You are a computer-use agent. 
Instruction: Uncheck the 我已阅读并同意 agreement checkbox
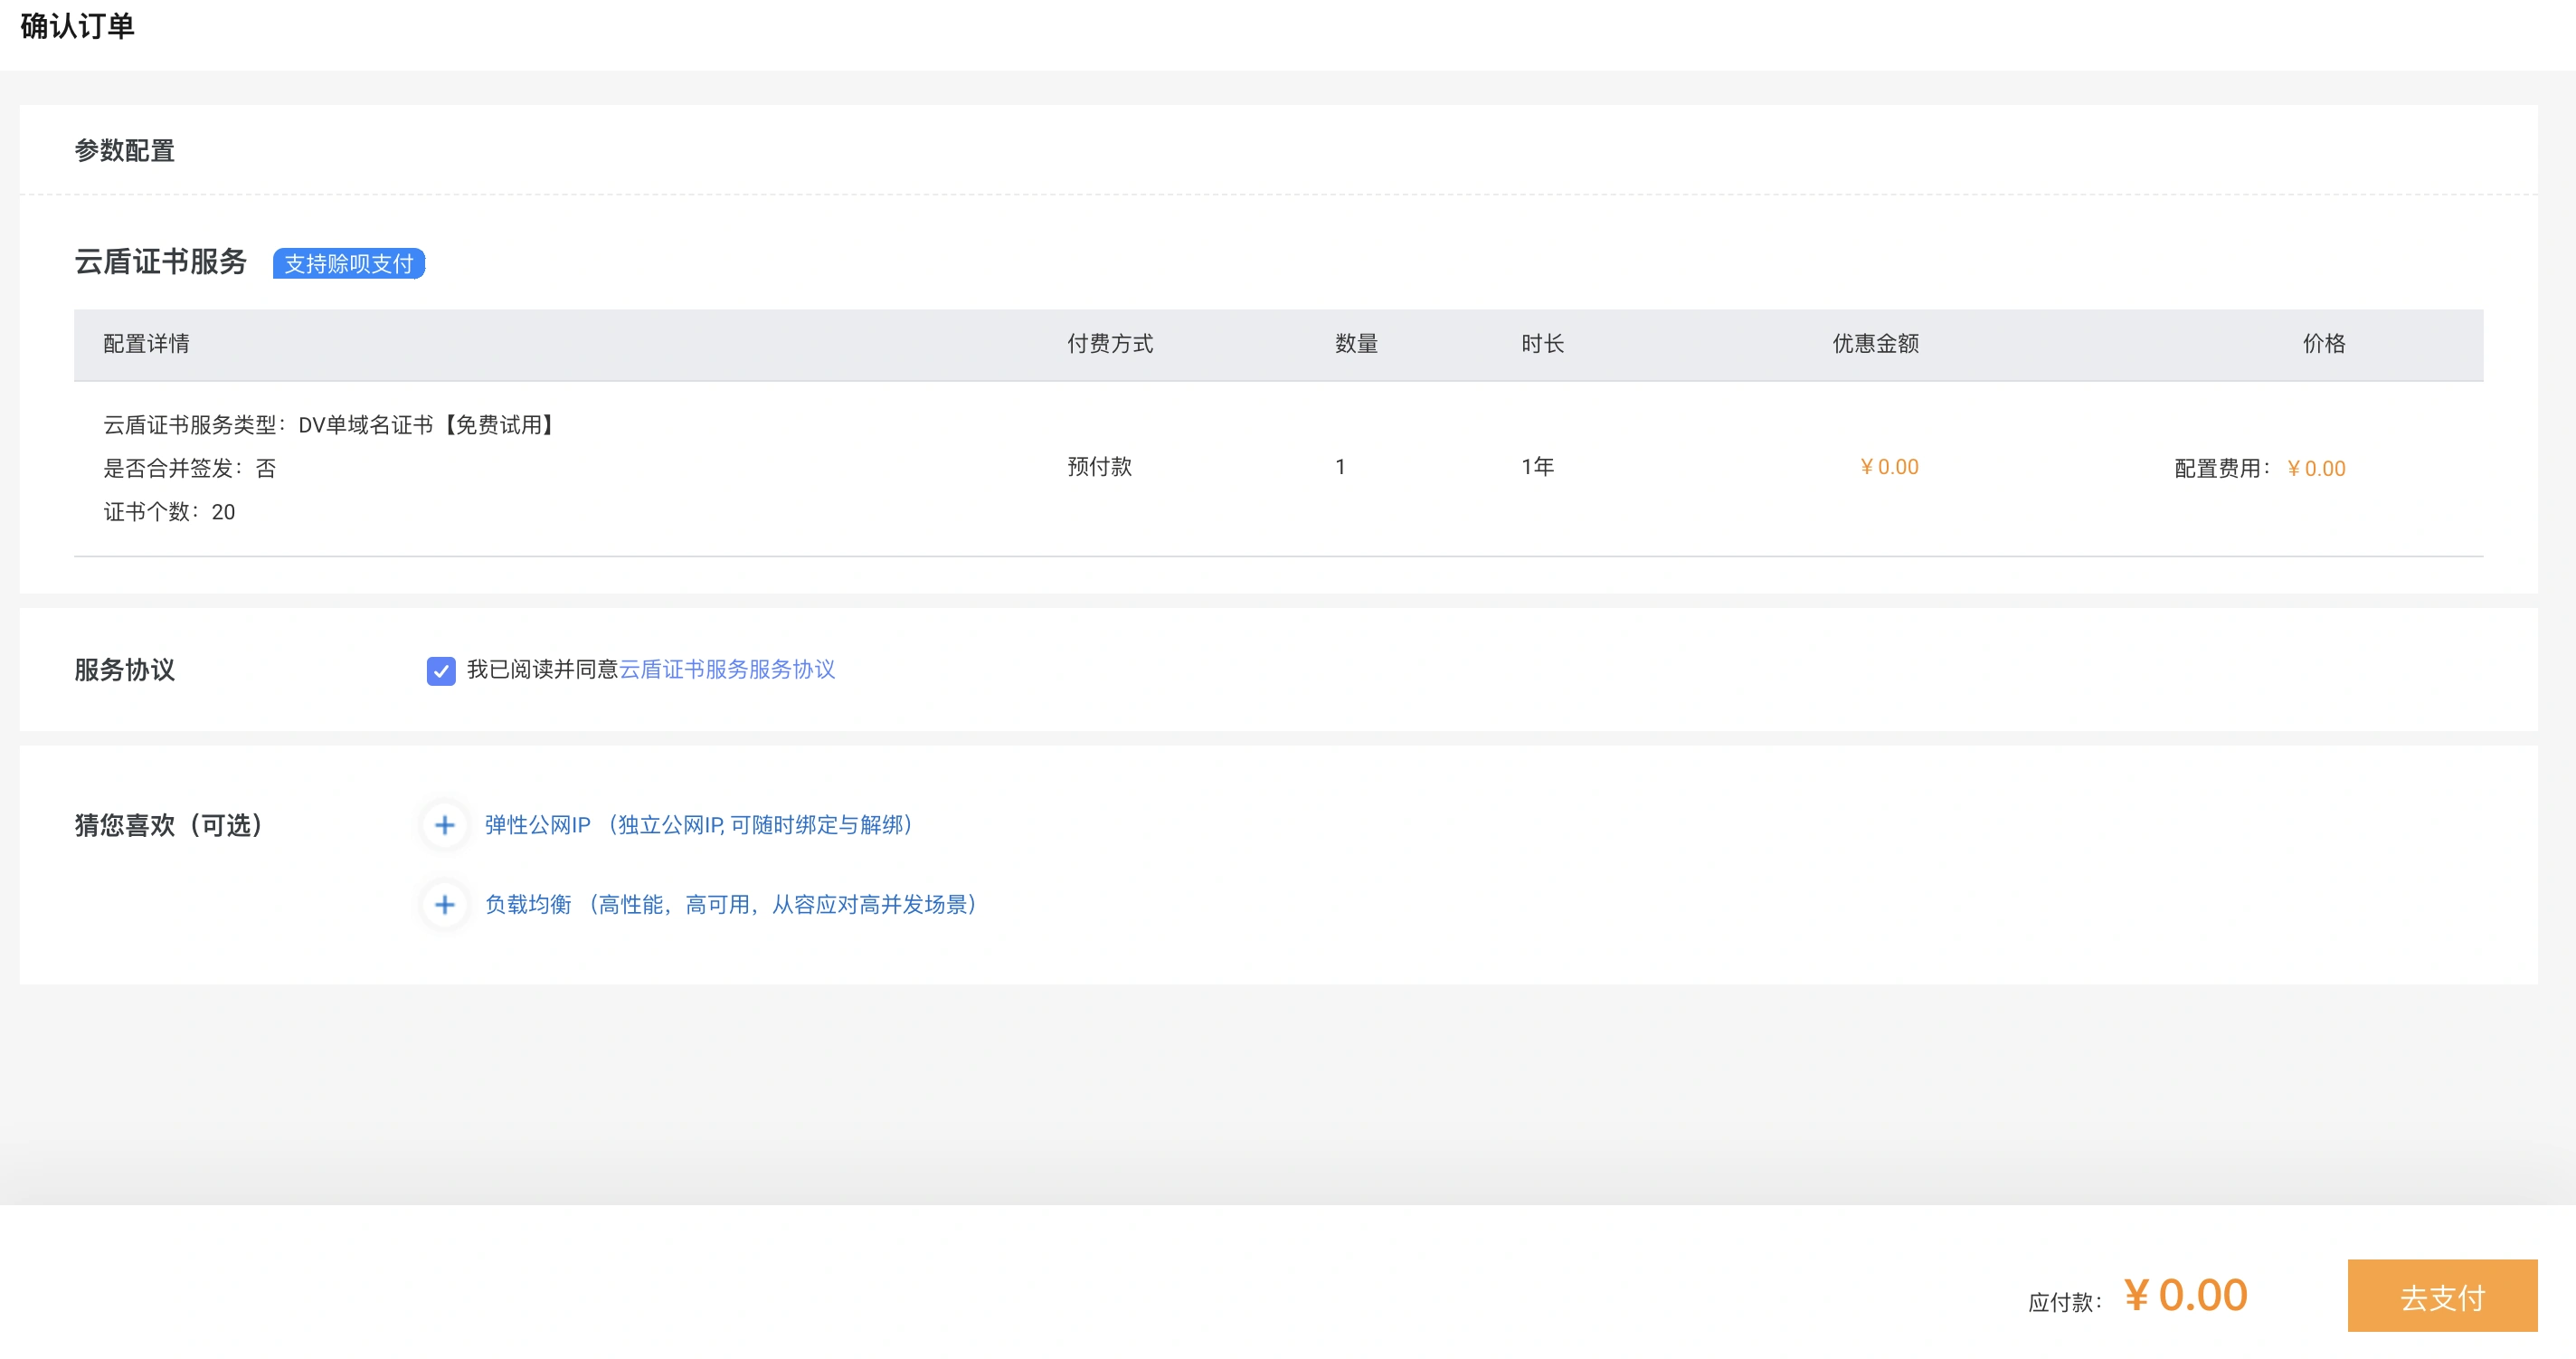pyautogui.click(x=441, y=670)
